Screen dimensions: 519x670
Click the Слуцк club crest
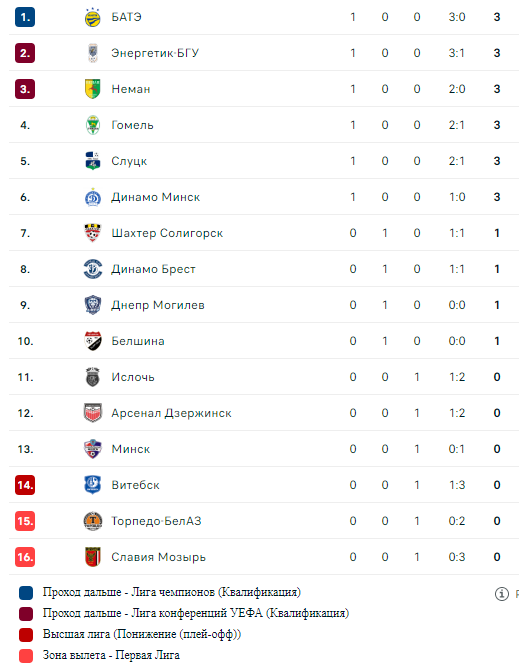click(x=93, y=161)
